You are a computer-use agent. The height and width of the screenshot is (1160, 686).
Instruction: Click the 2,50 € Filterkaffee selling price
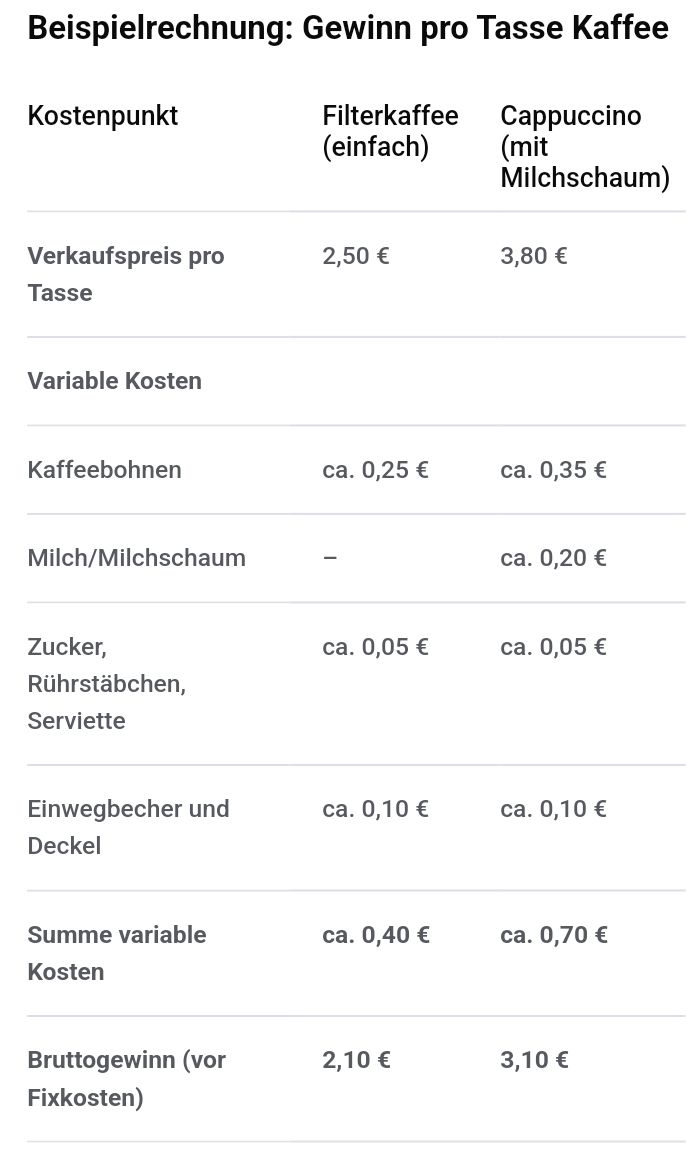(x=356, y=256)
